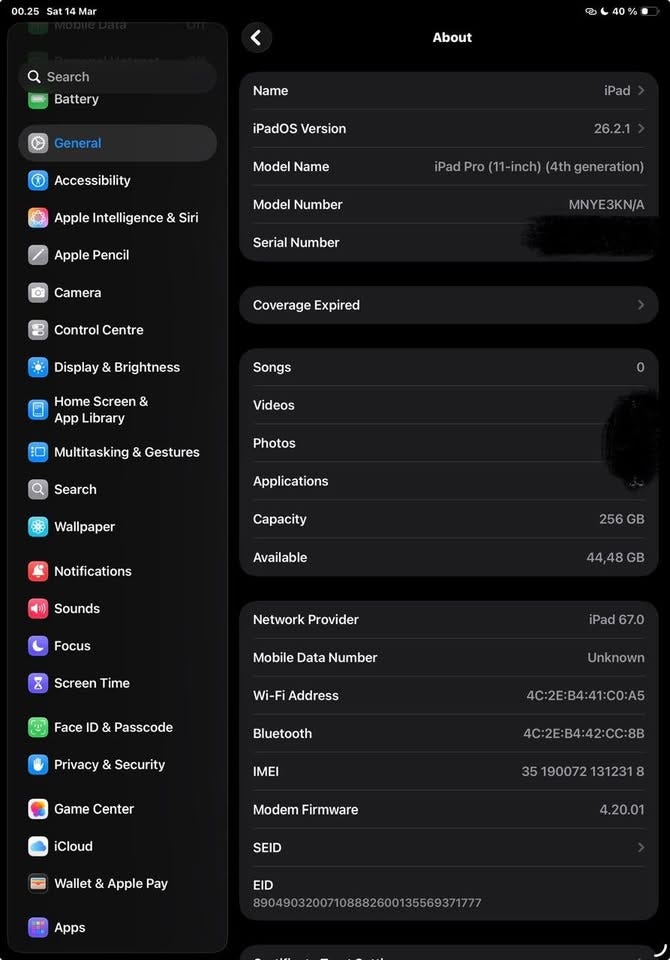Select Display & Brightness icon
Screen dimensions: 670x960
[38, 367]
